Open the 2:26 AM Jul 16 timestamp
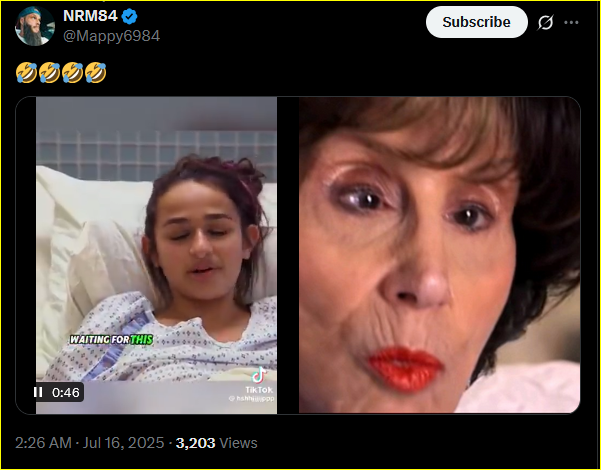This screenshot has width=601, height=470. (90, 443)
